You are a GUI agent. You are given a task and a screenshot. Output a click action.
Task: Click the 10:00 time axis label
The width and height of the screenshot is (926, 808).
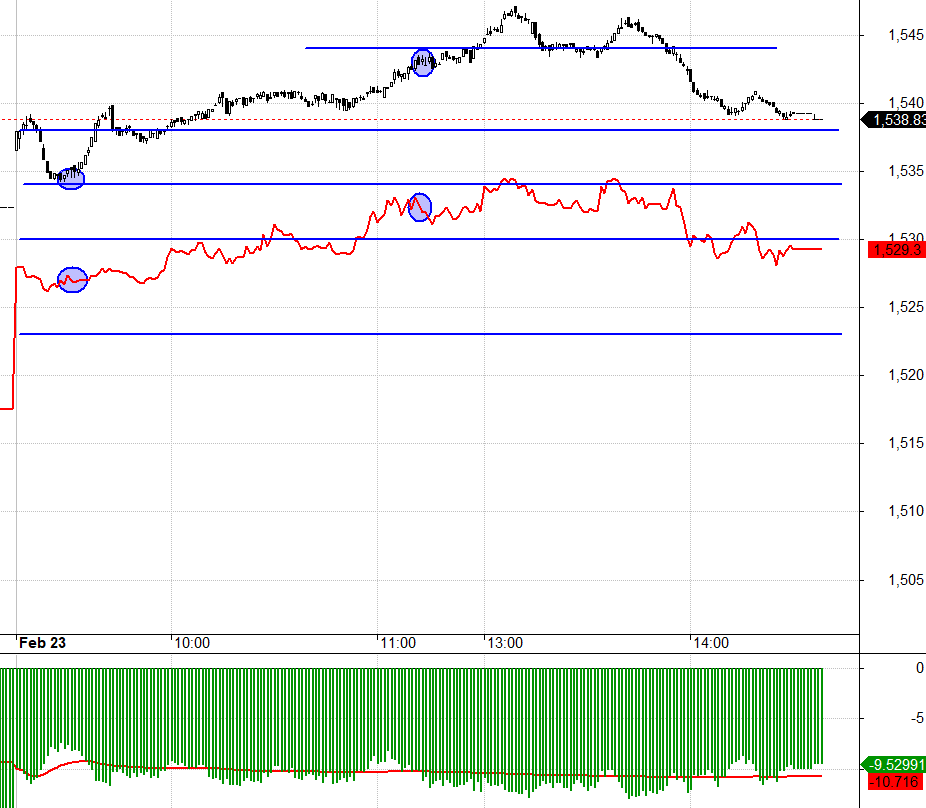point(192,643)
